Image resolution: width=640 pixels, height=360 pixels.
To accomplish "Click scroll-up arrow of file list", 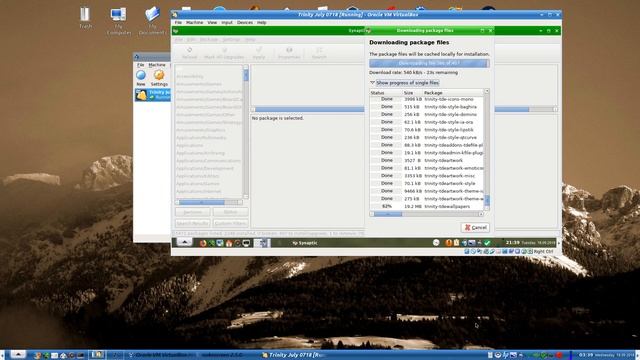I will click(487, 91).
